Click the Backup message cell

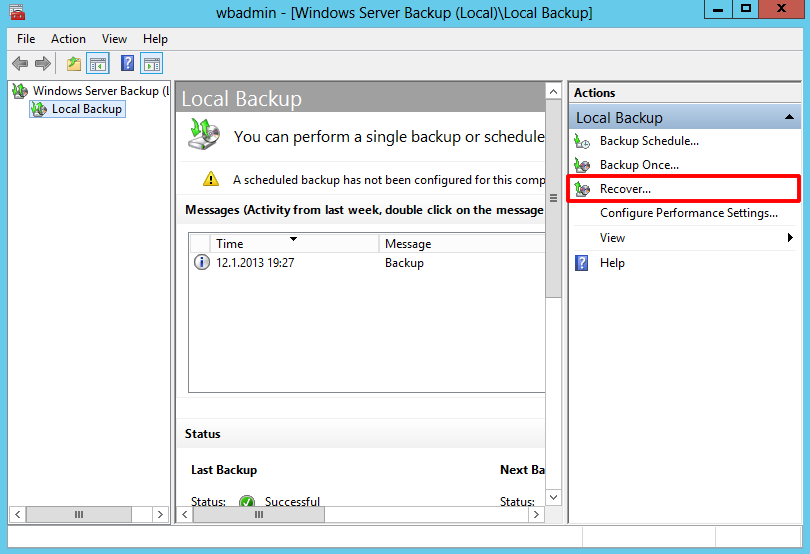pyautogui.click(x=404, y=263)
